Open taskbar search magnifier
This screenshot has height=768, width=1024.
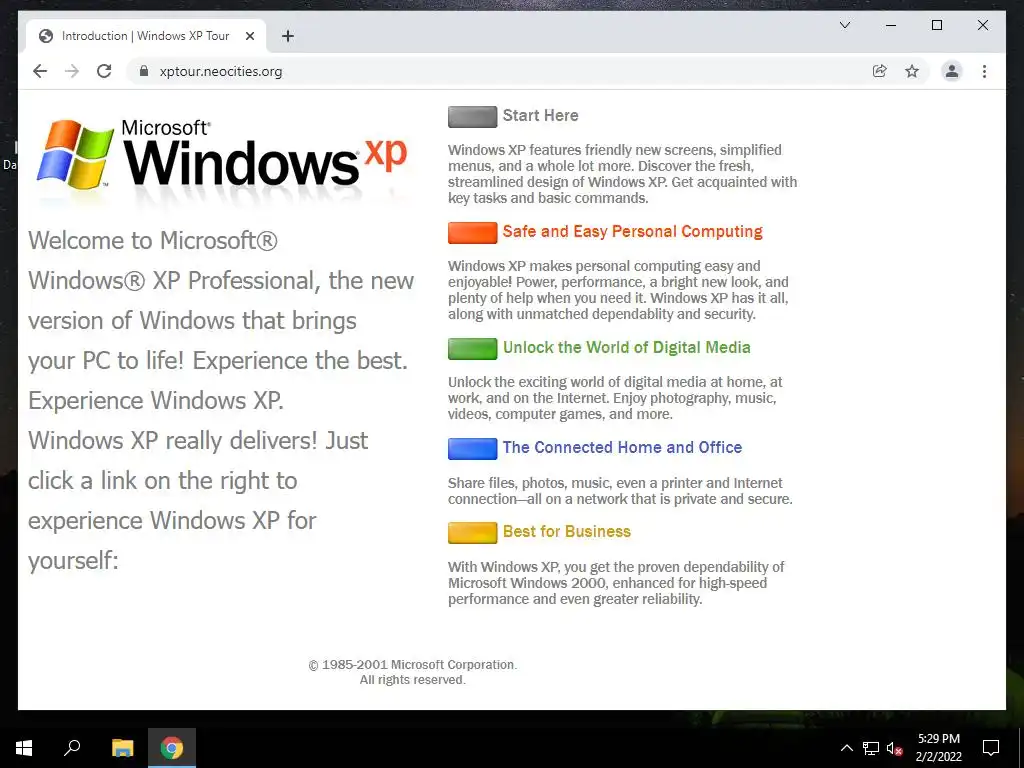point(72,747)
